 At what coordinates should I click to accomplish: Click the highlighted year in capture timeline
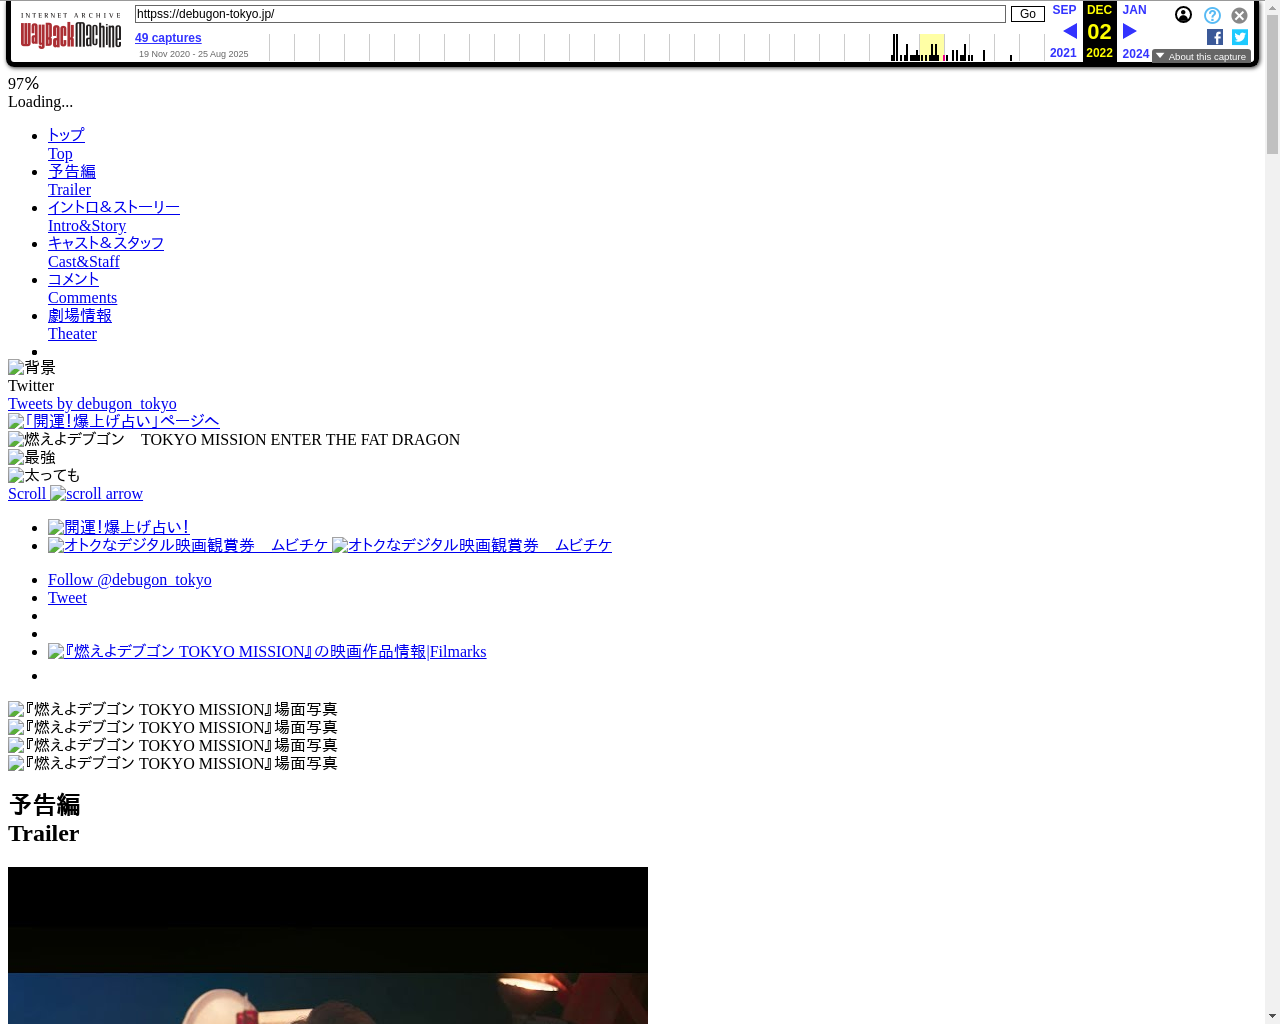(931, 48)
